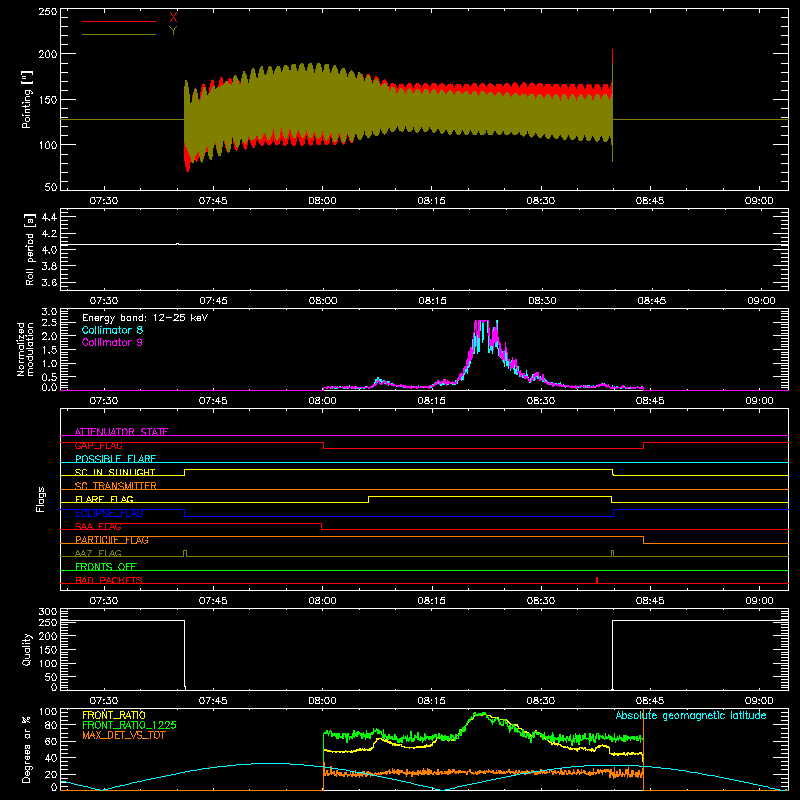The height and width of the screenshot is (800, 800).
Task: Click the orange MAX_DET_VS_TOT legend entry
Action: [124, 735]
